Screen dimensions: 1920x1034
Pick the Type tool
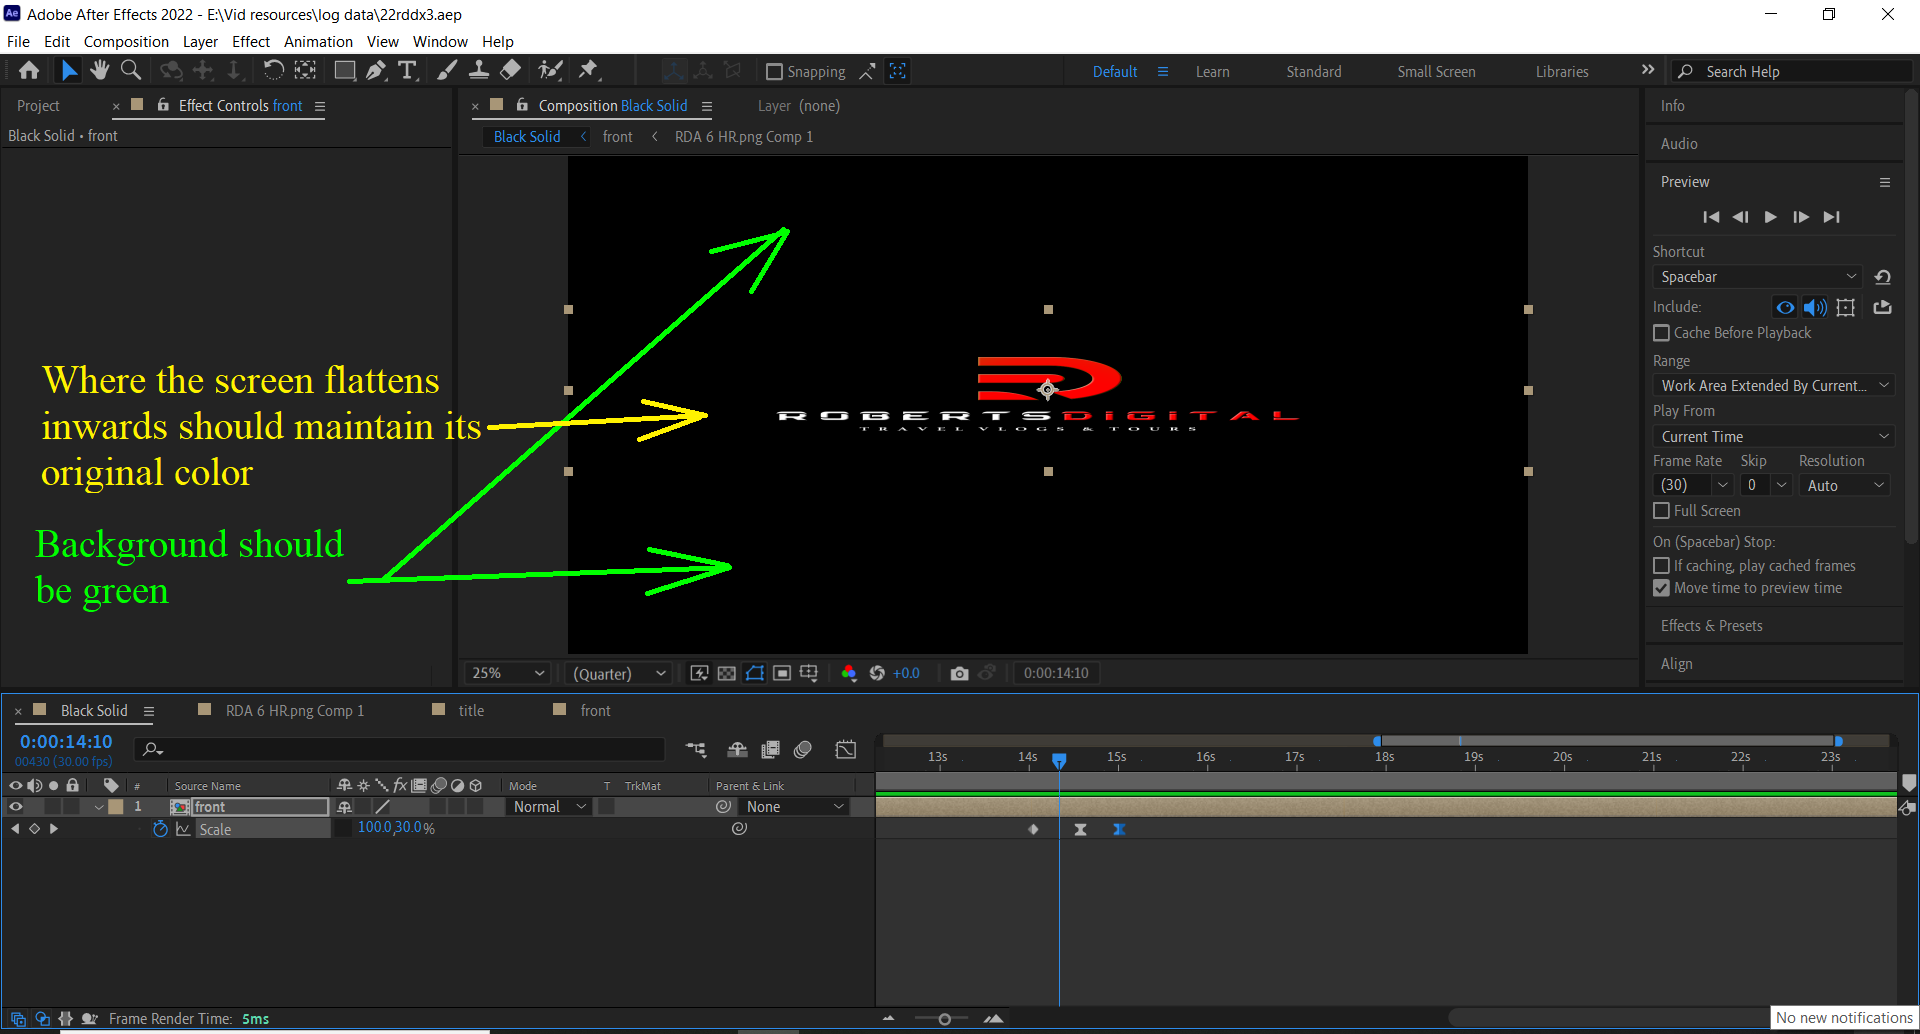(407, 70)
